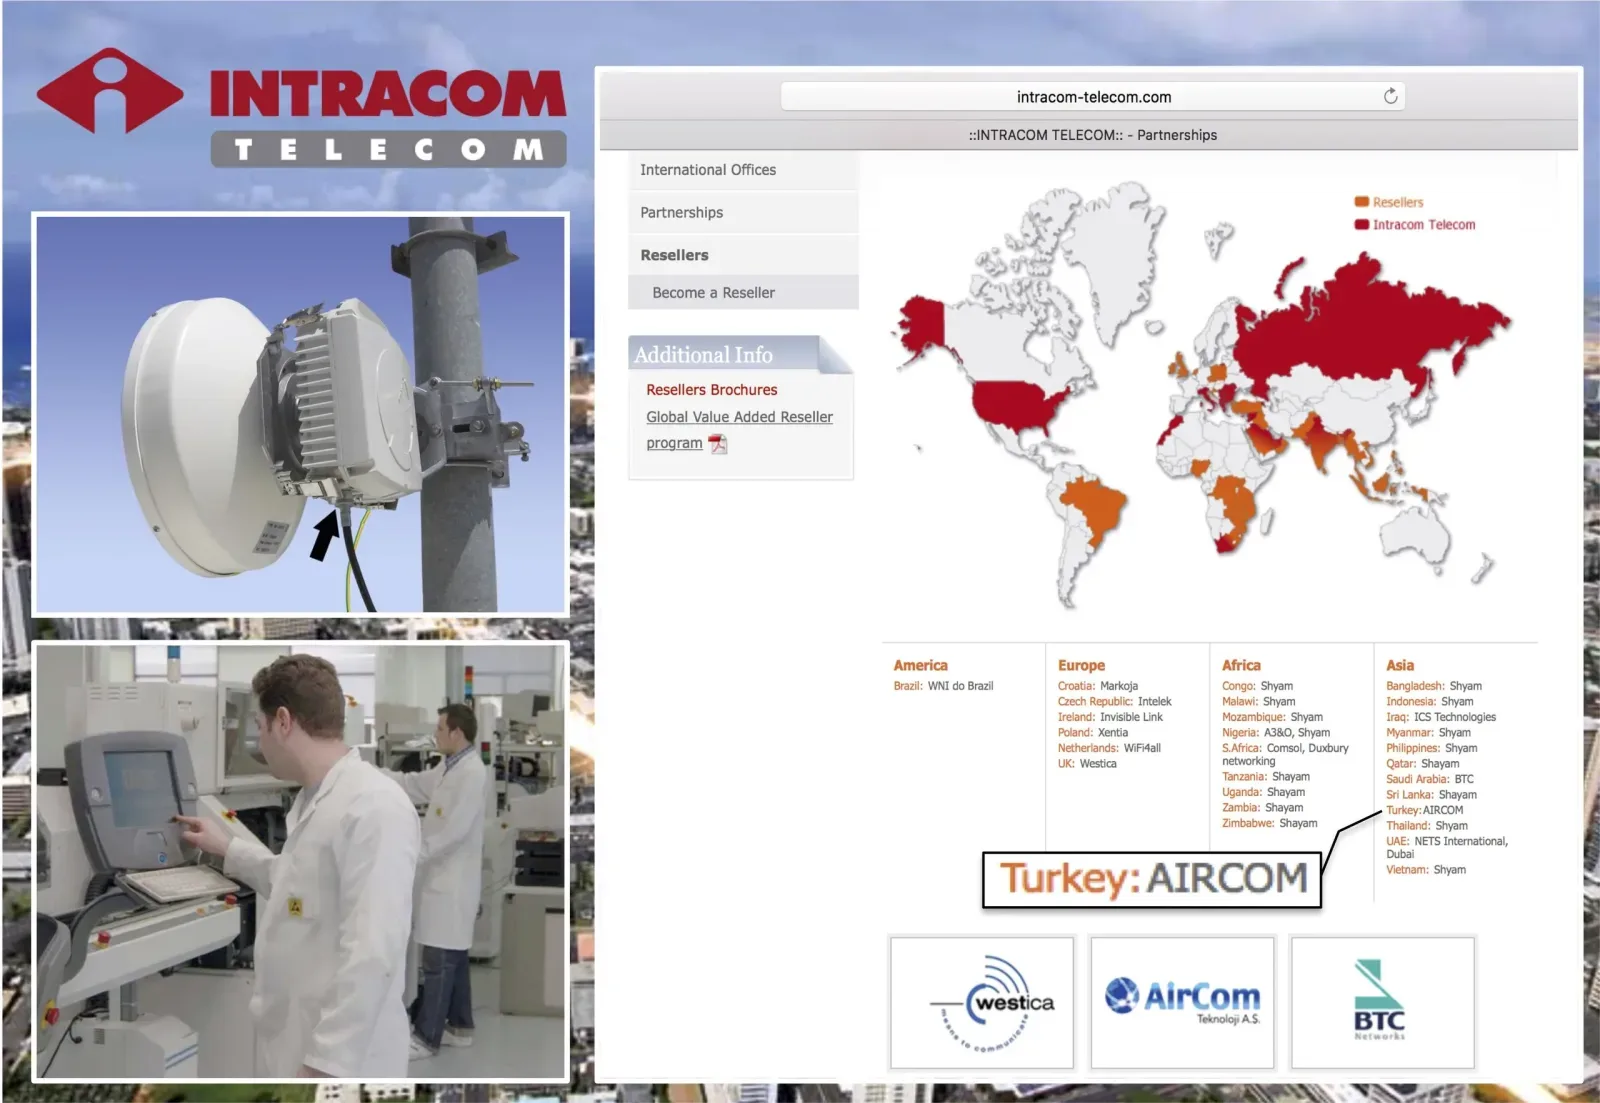Click the Africa region heading
The height and width of the screenshot is (1103, 1600).
1241,665
